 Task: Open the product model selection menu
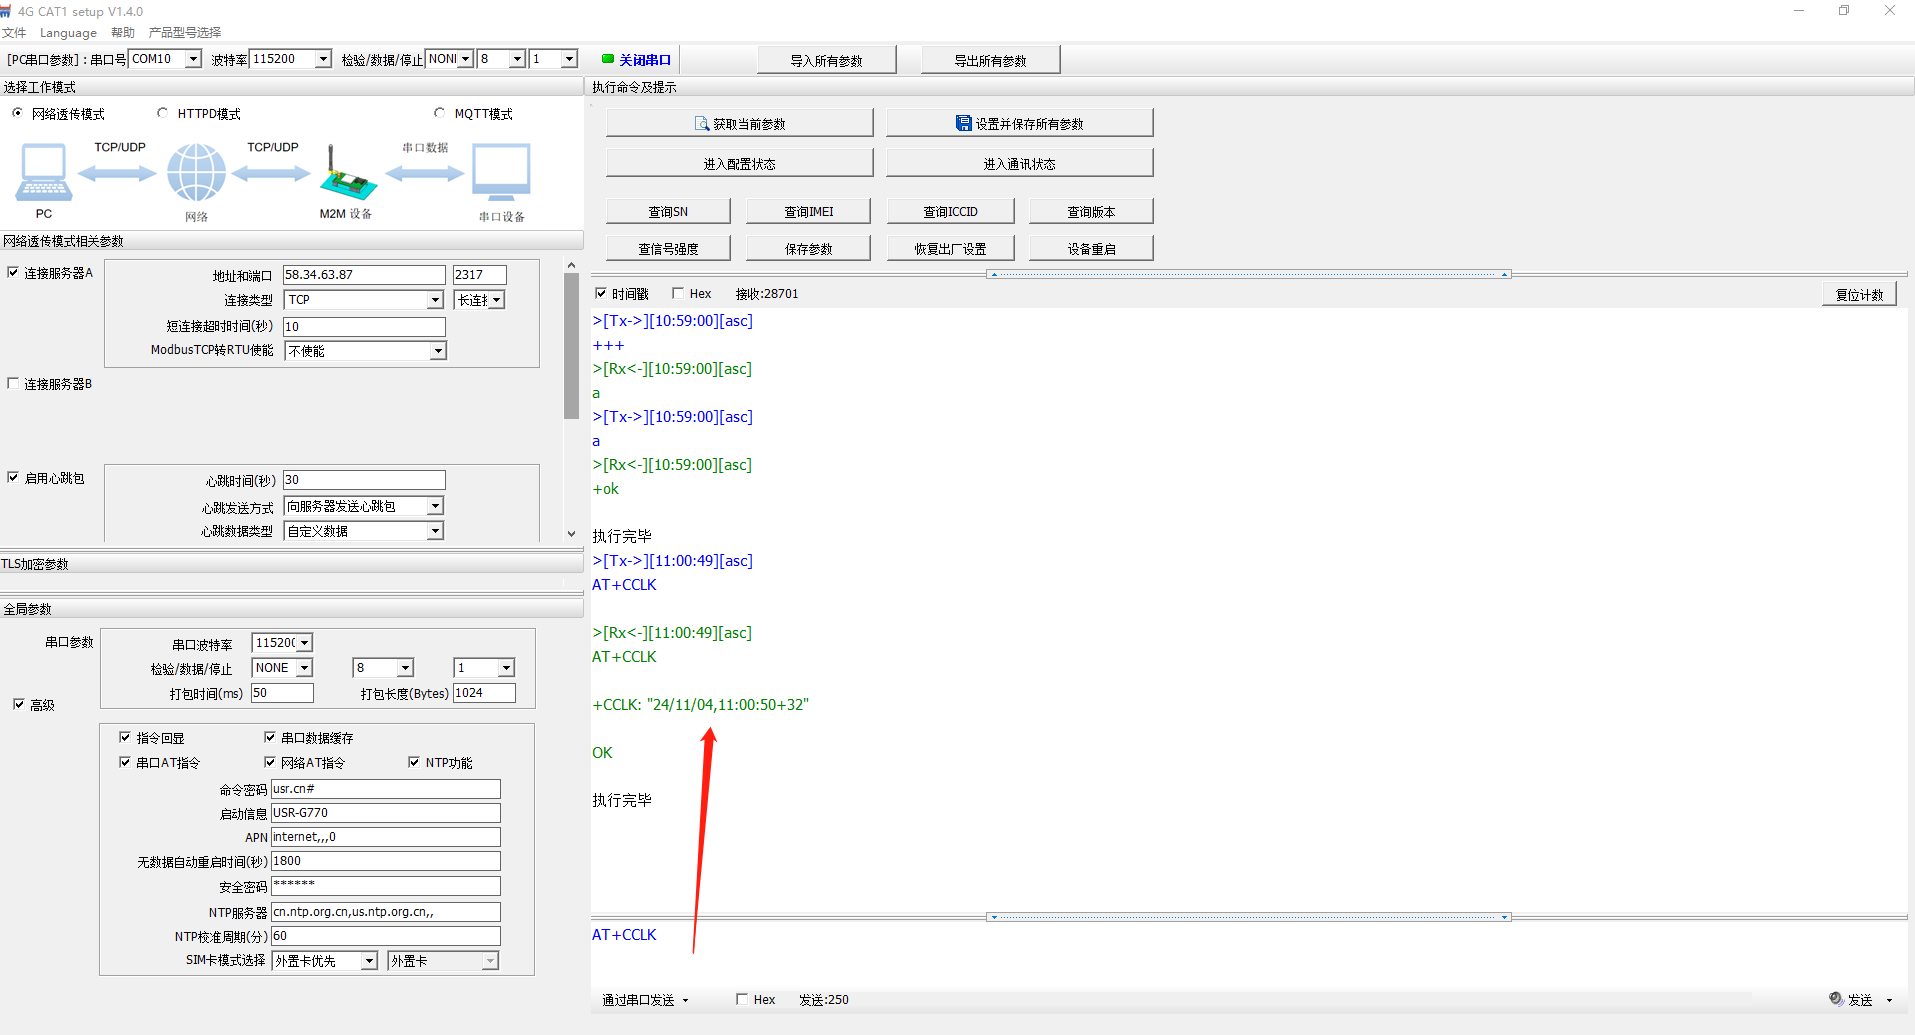tap(185, 33)
